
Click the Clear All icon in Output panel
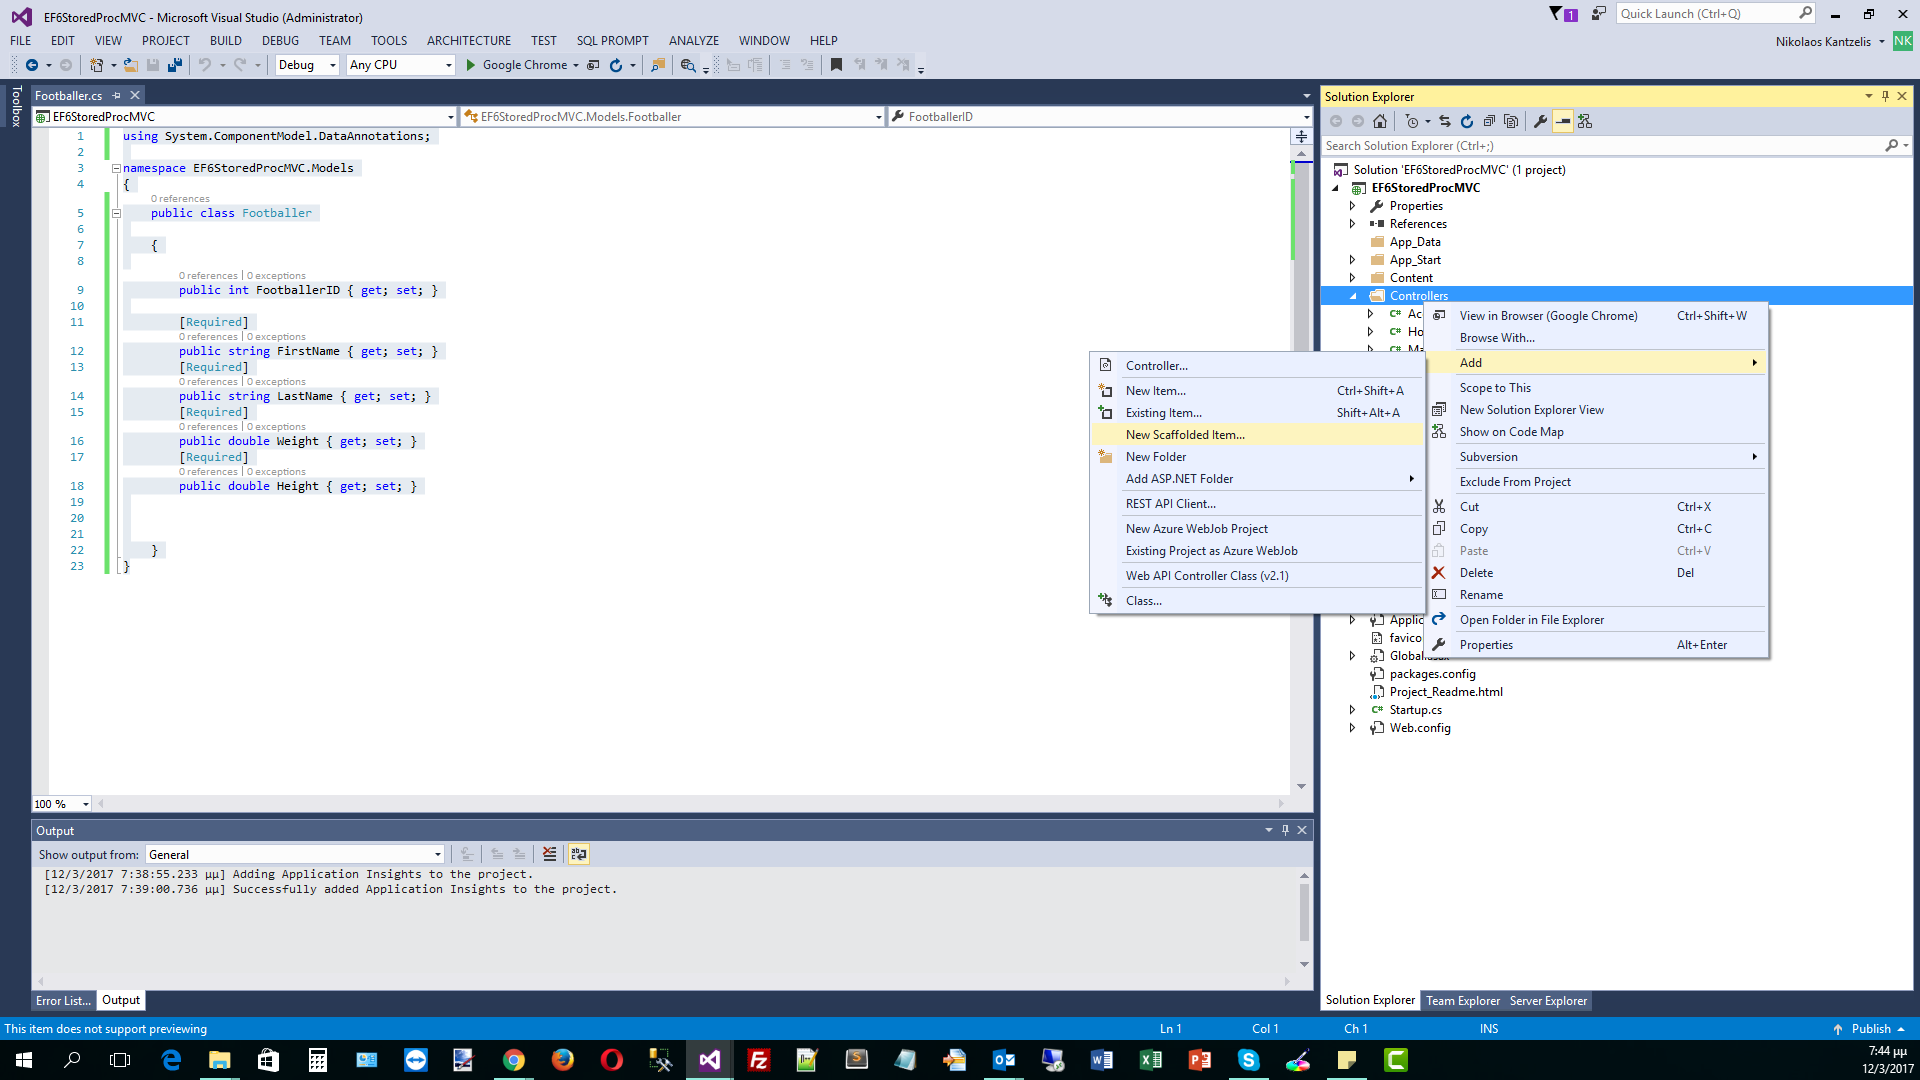[549, 854]
